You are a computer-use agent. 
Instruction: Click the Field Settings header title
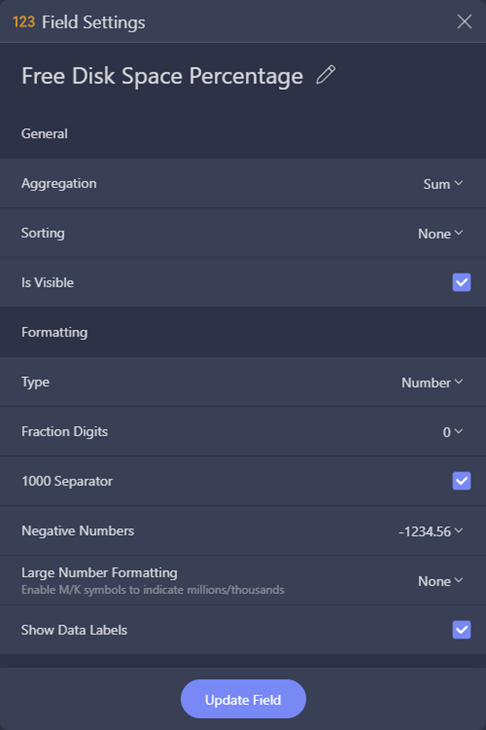94,22
